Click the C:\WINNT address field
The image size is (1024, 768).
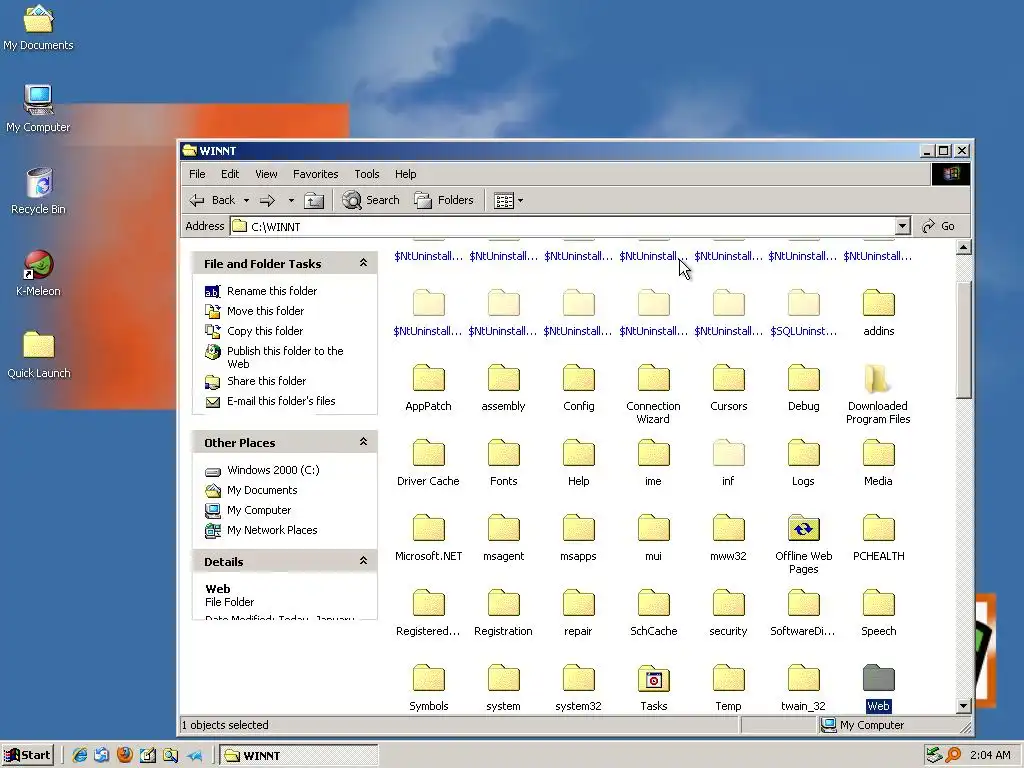pos(562,226)
